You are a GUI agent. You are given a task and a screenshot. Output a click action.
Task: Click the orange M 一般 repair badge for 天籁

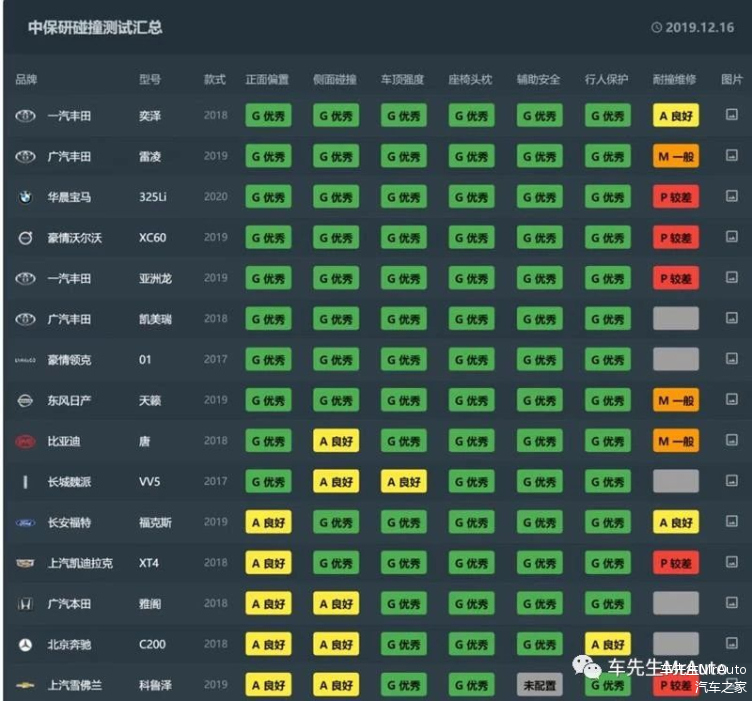(x=676, y=400)
